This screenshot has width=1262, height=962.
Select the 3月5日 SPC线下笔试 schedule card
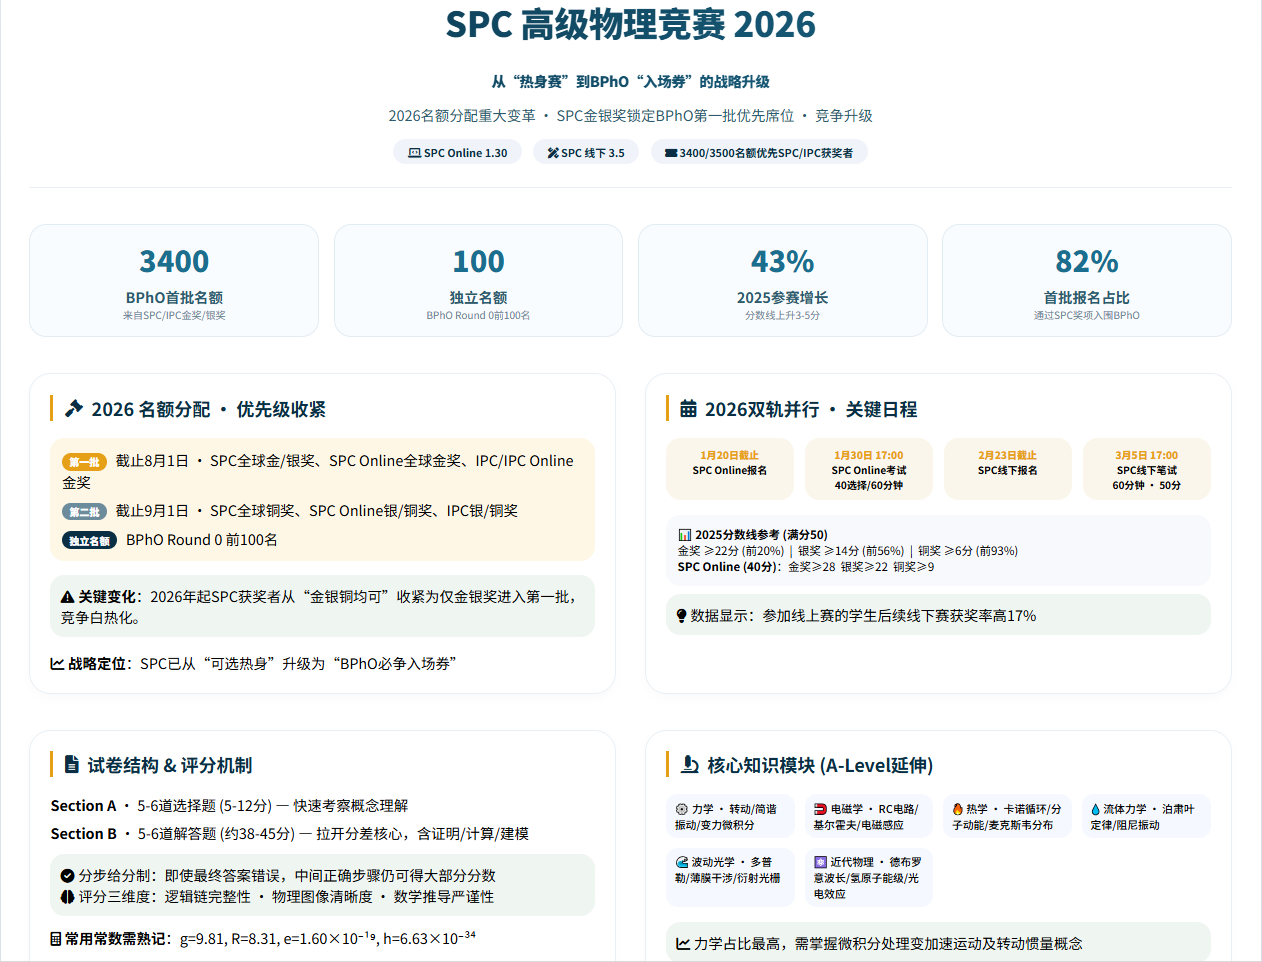point(1146,469)
